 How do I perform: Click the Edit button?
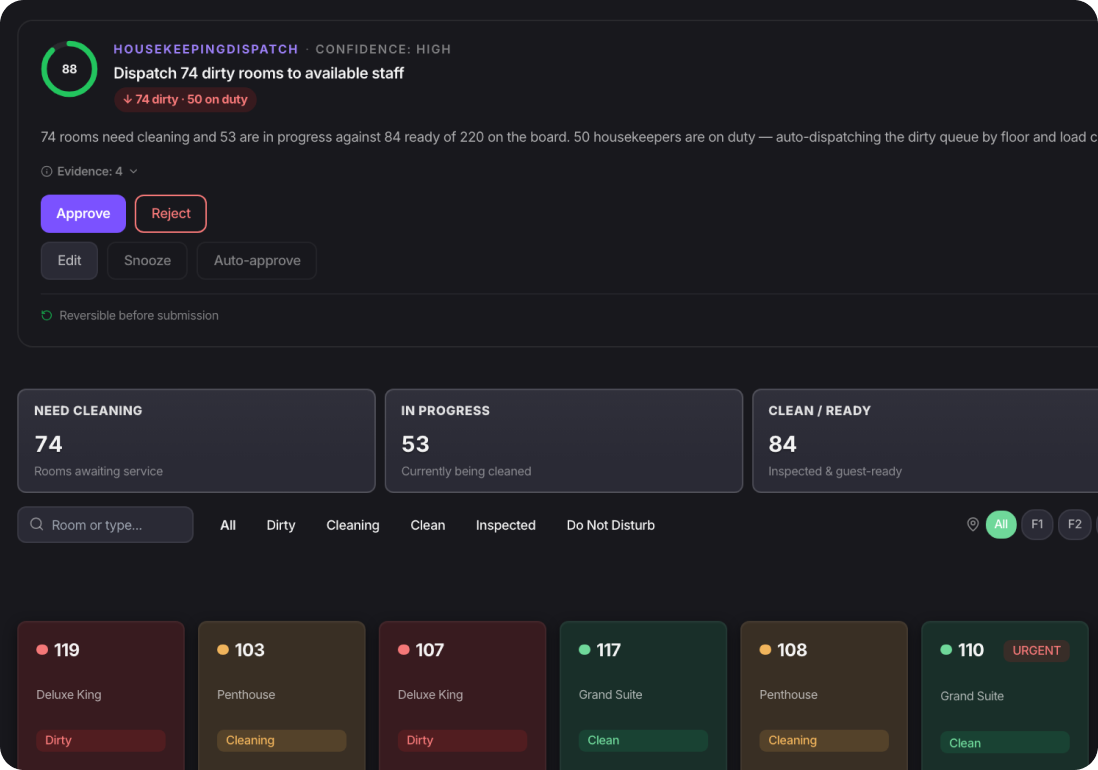click(69, 260)
